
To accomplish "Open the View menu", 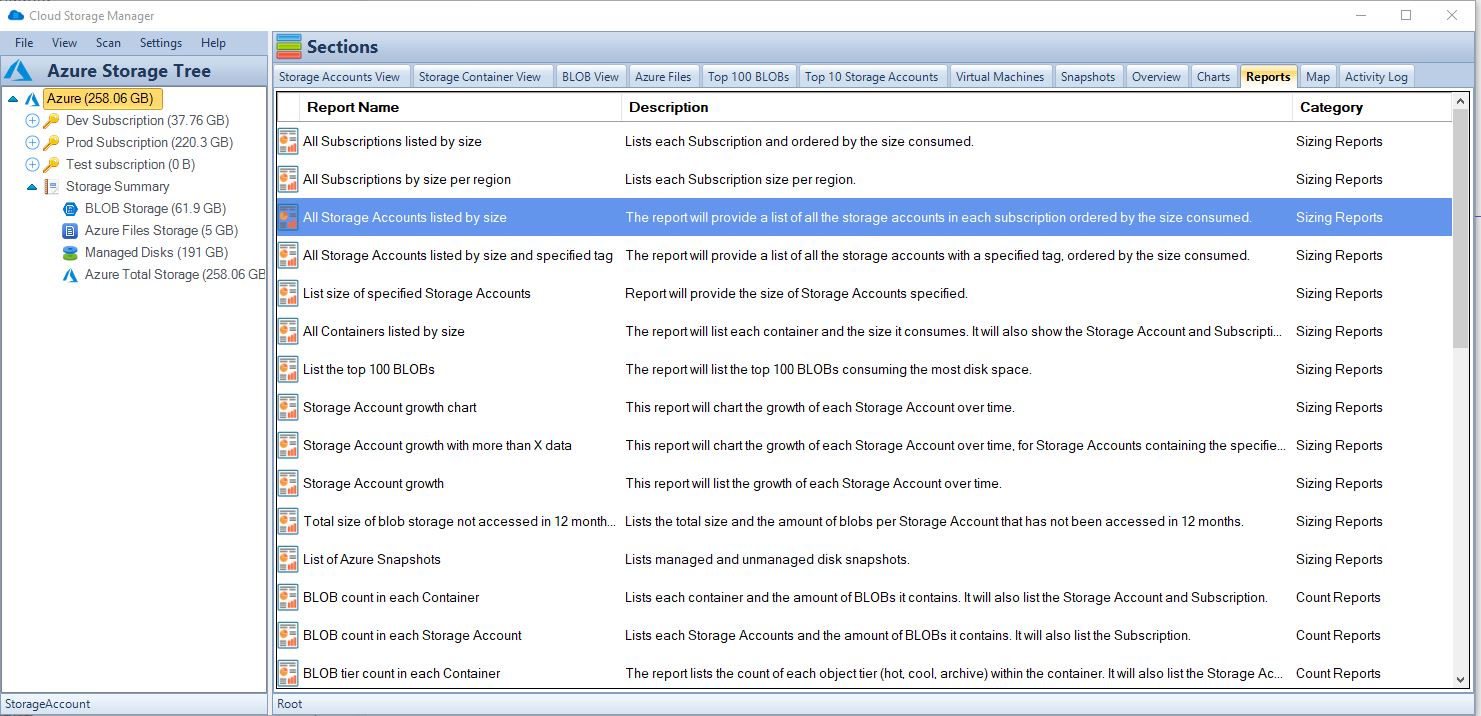I will pos(64,43).
